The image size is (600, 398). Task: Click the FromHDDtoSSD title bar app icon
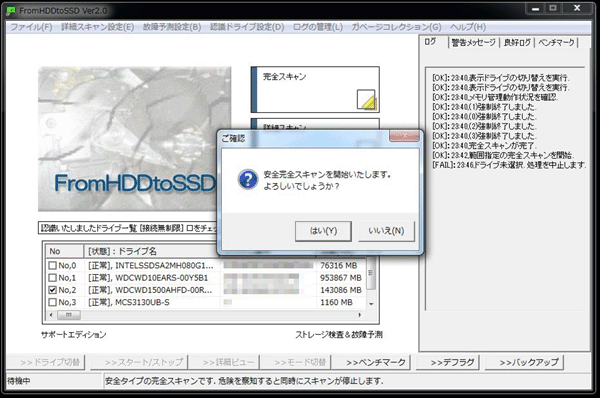point(11,11)
